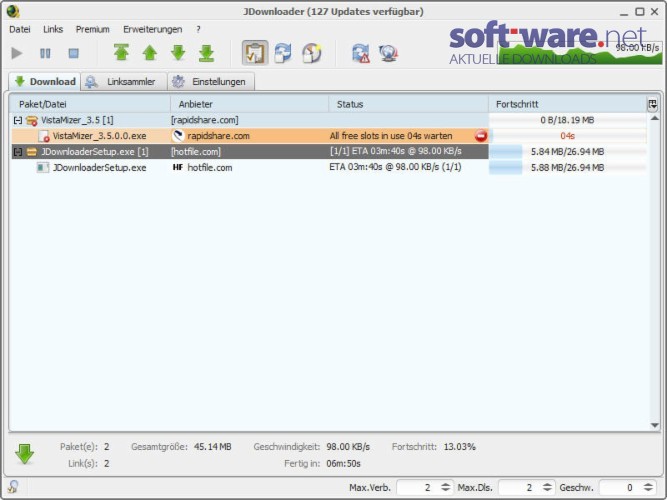The width and height of the screenshot is (667, 500).
Task: Click the reconnect toggle icon
Action: click(x=283, y=53)
